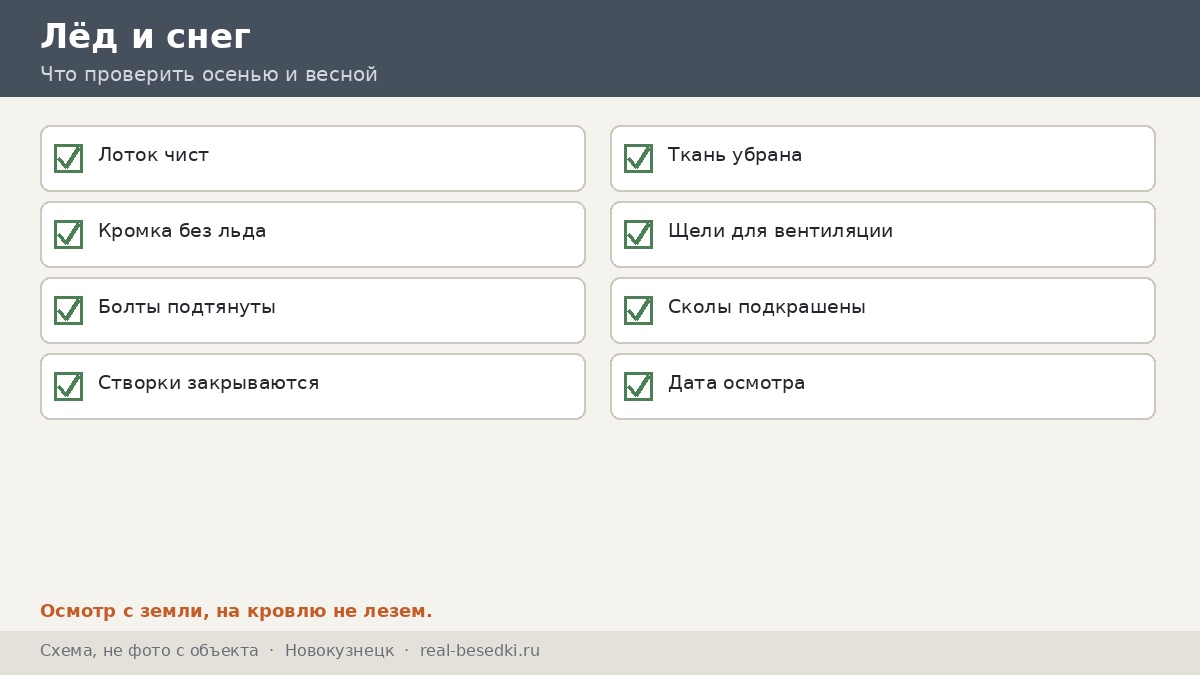Screen dimensions: 1200x675
Task: Click the 'Сколы подкрашены' label text
Action: coord(767,307)
